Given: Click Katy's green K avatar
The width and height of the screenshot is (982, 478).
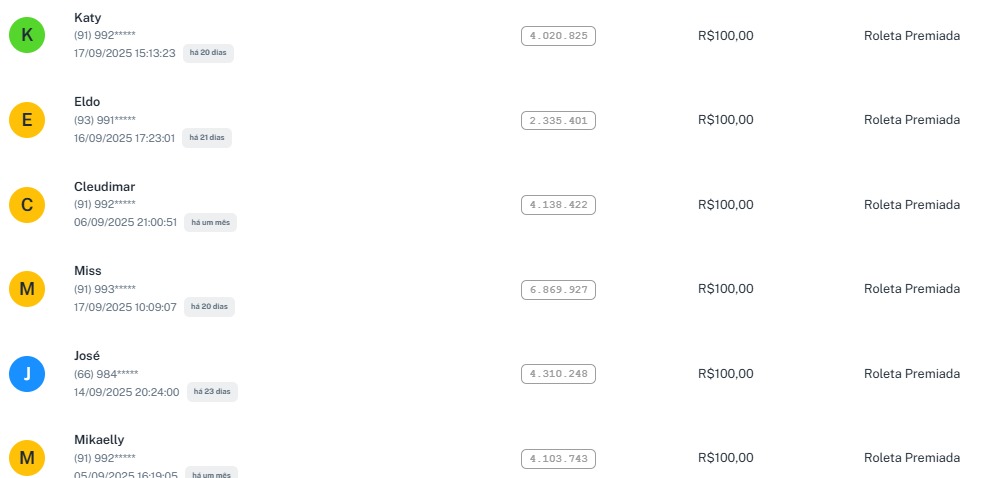Looking at the screenshot, I should 27,36.
